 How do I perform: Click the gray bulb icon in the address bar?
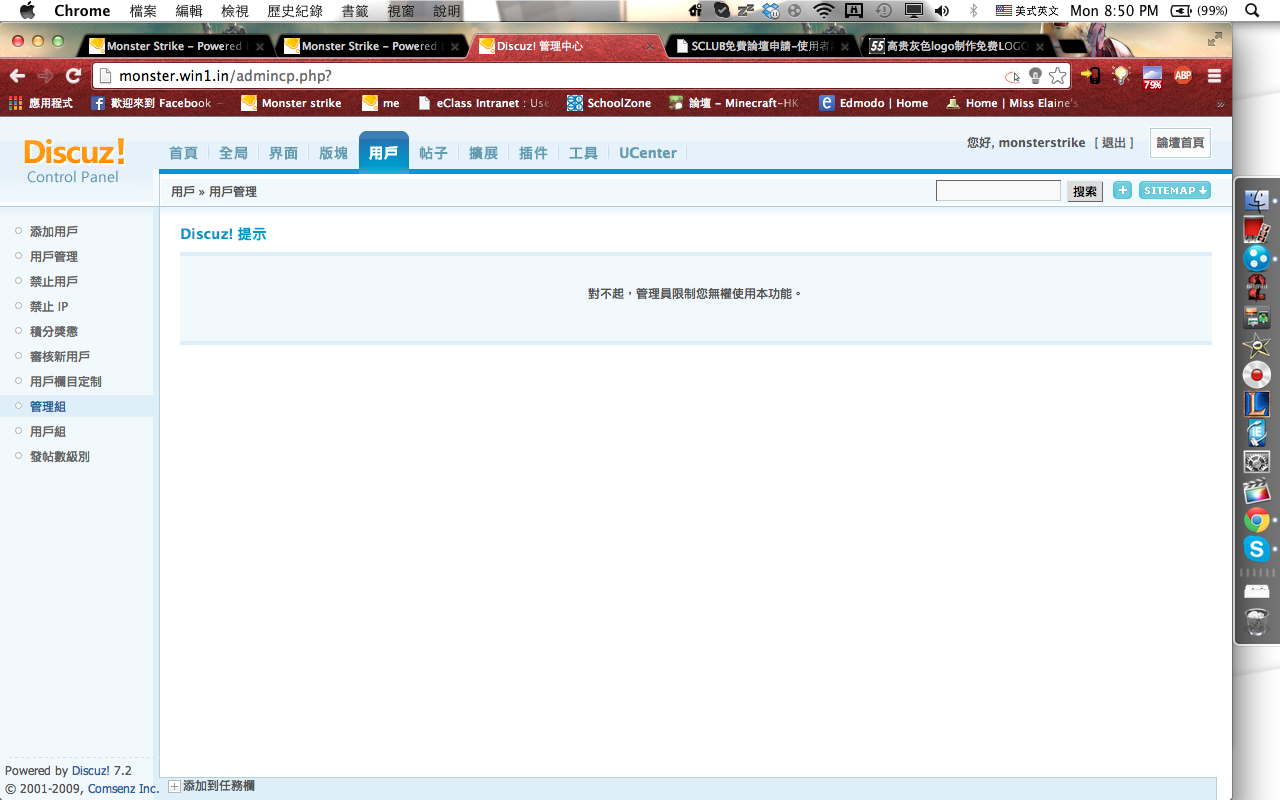tap(1035, 76)
